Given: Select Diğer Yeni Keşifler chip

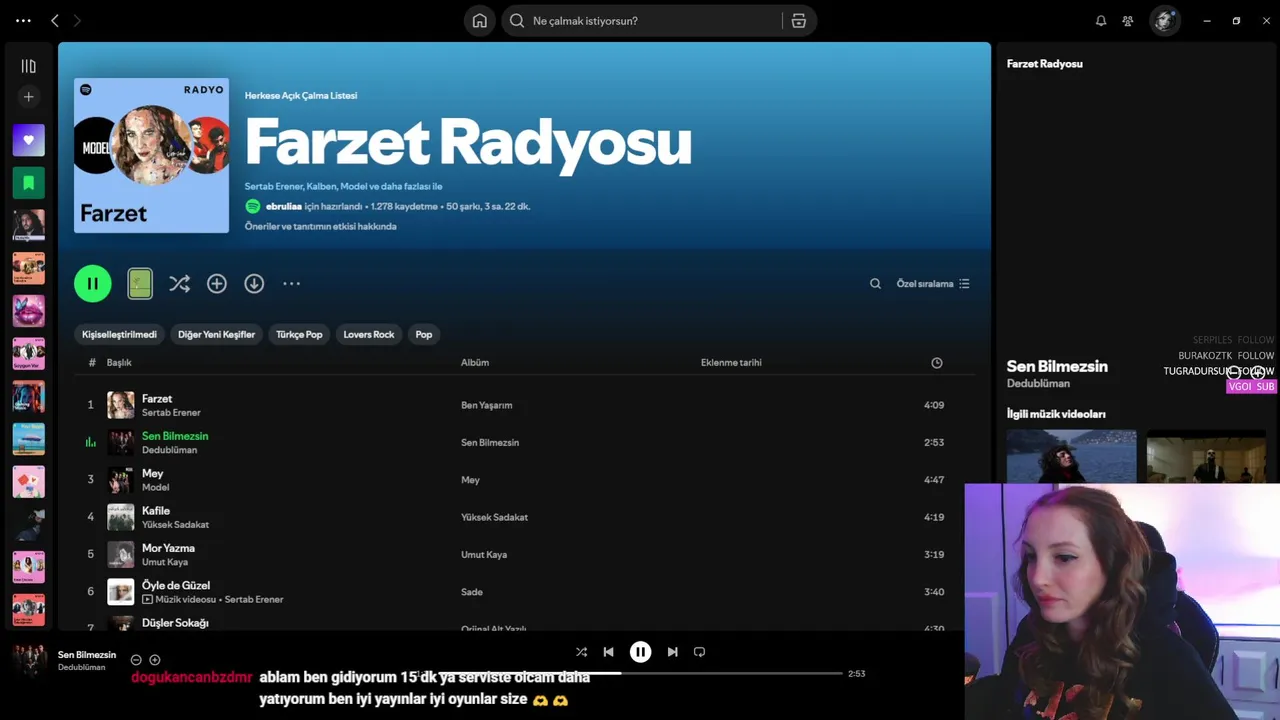Looking at the screenshot, I should [216, 334].
